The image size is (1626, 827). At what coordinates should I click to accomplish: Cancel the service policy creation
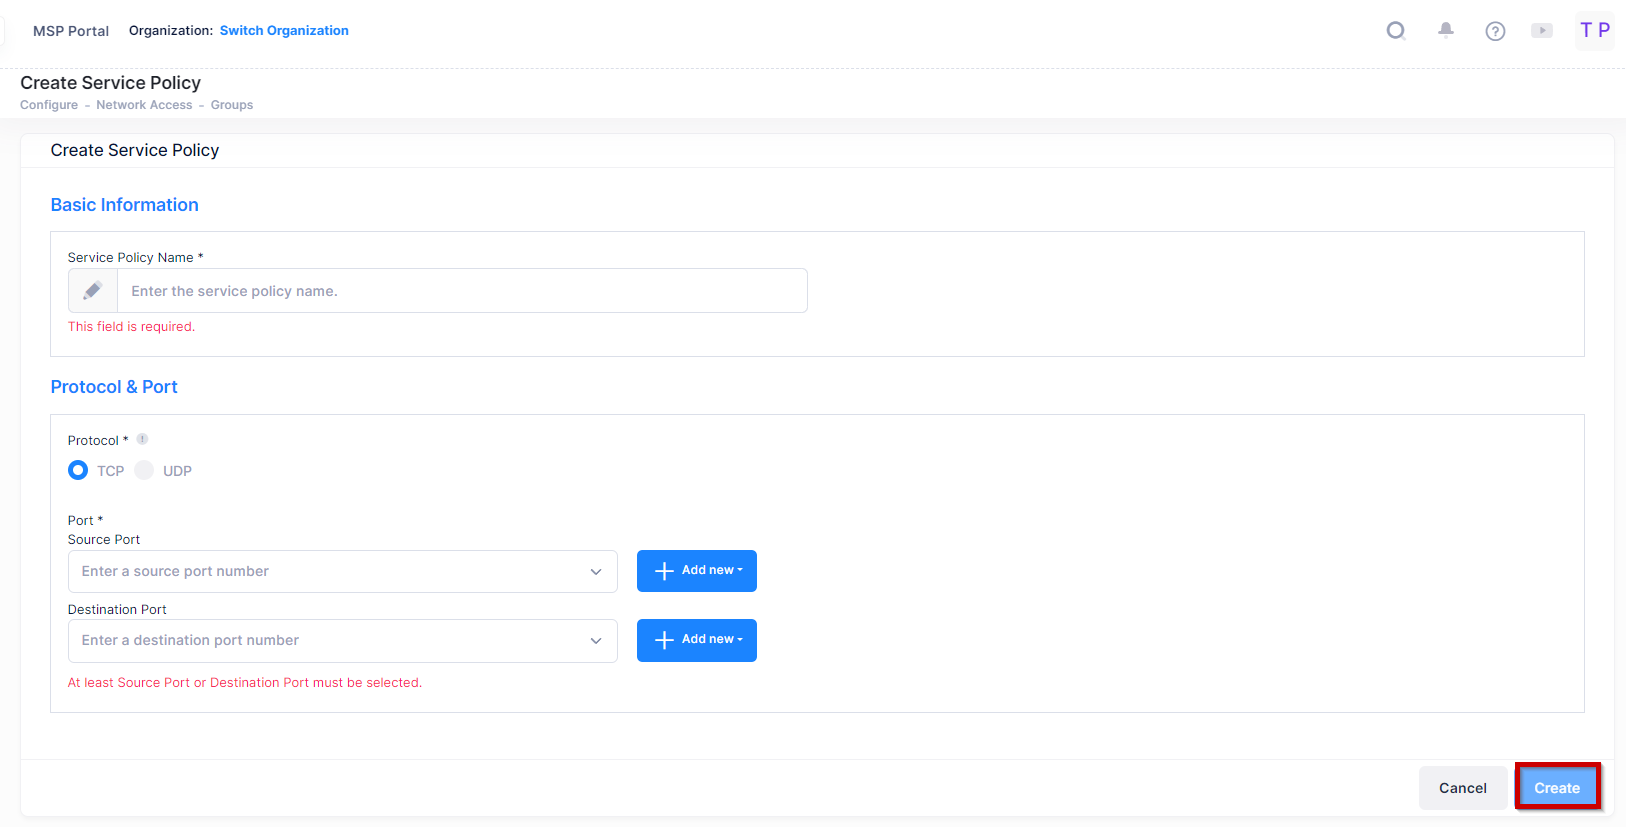click(1462, 788)
